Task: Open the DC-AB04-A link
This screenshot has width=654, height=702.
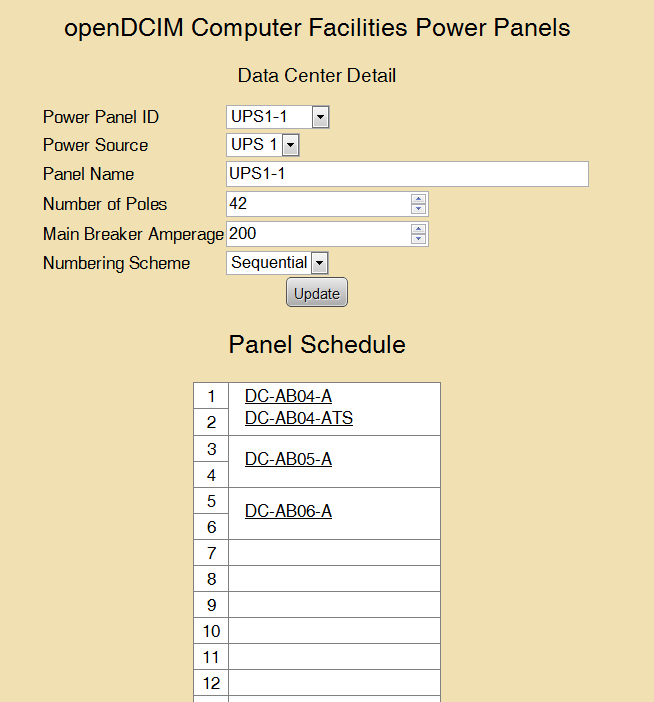Action: 288,396
